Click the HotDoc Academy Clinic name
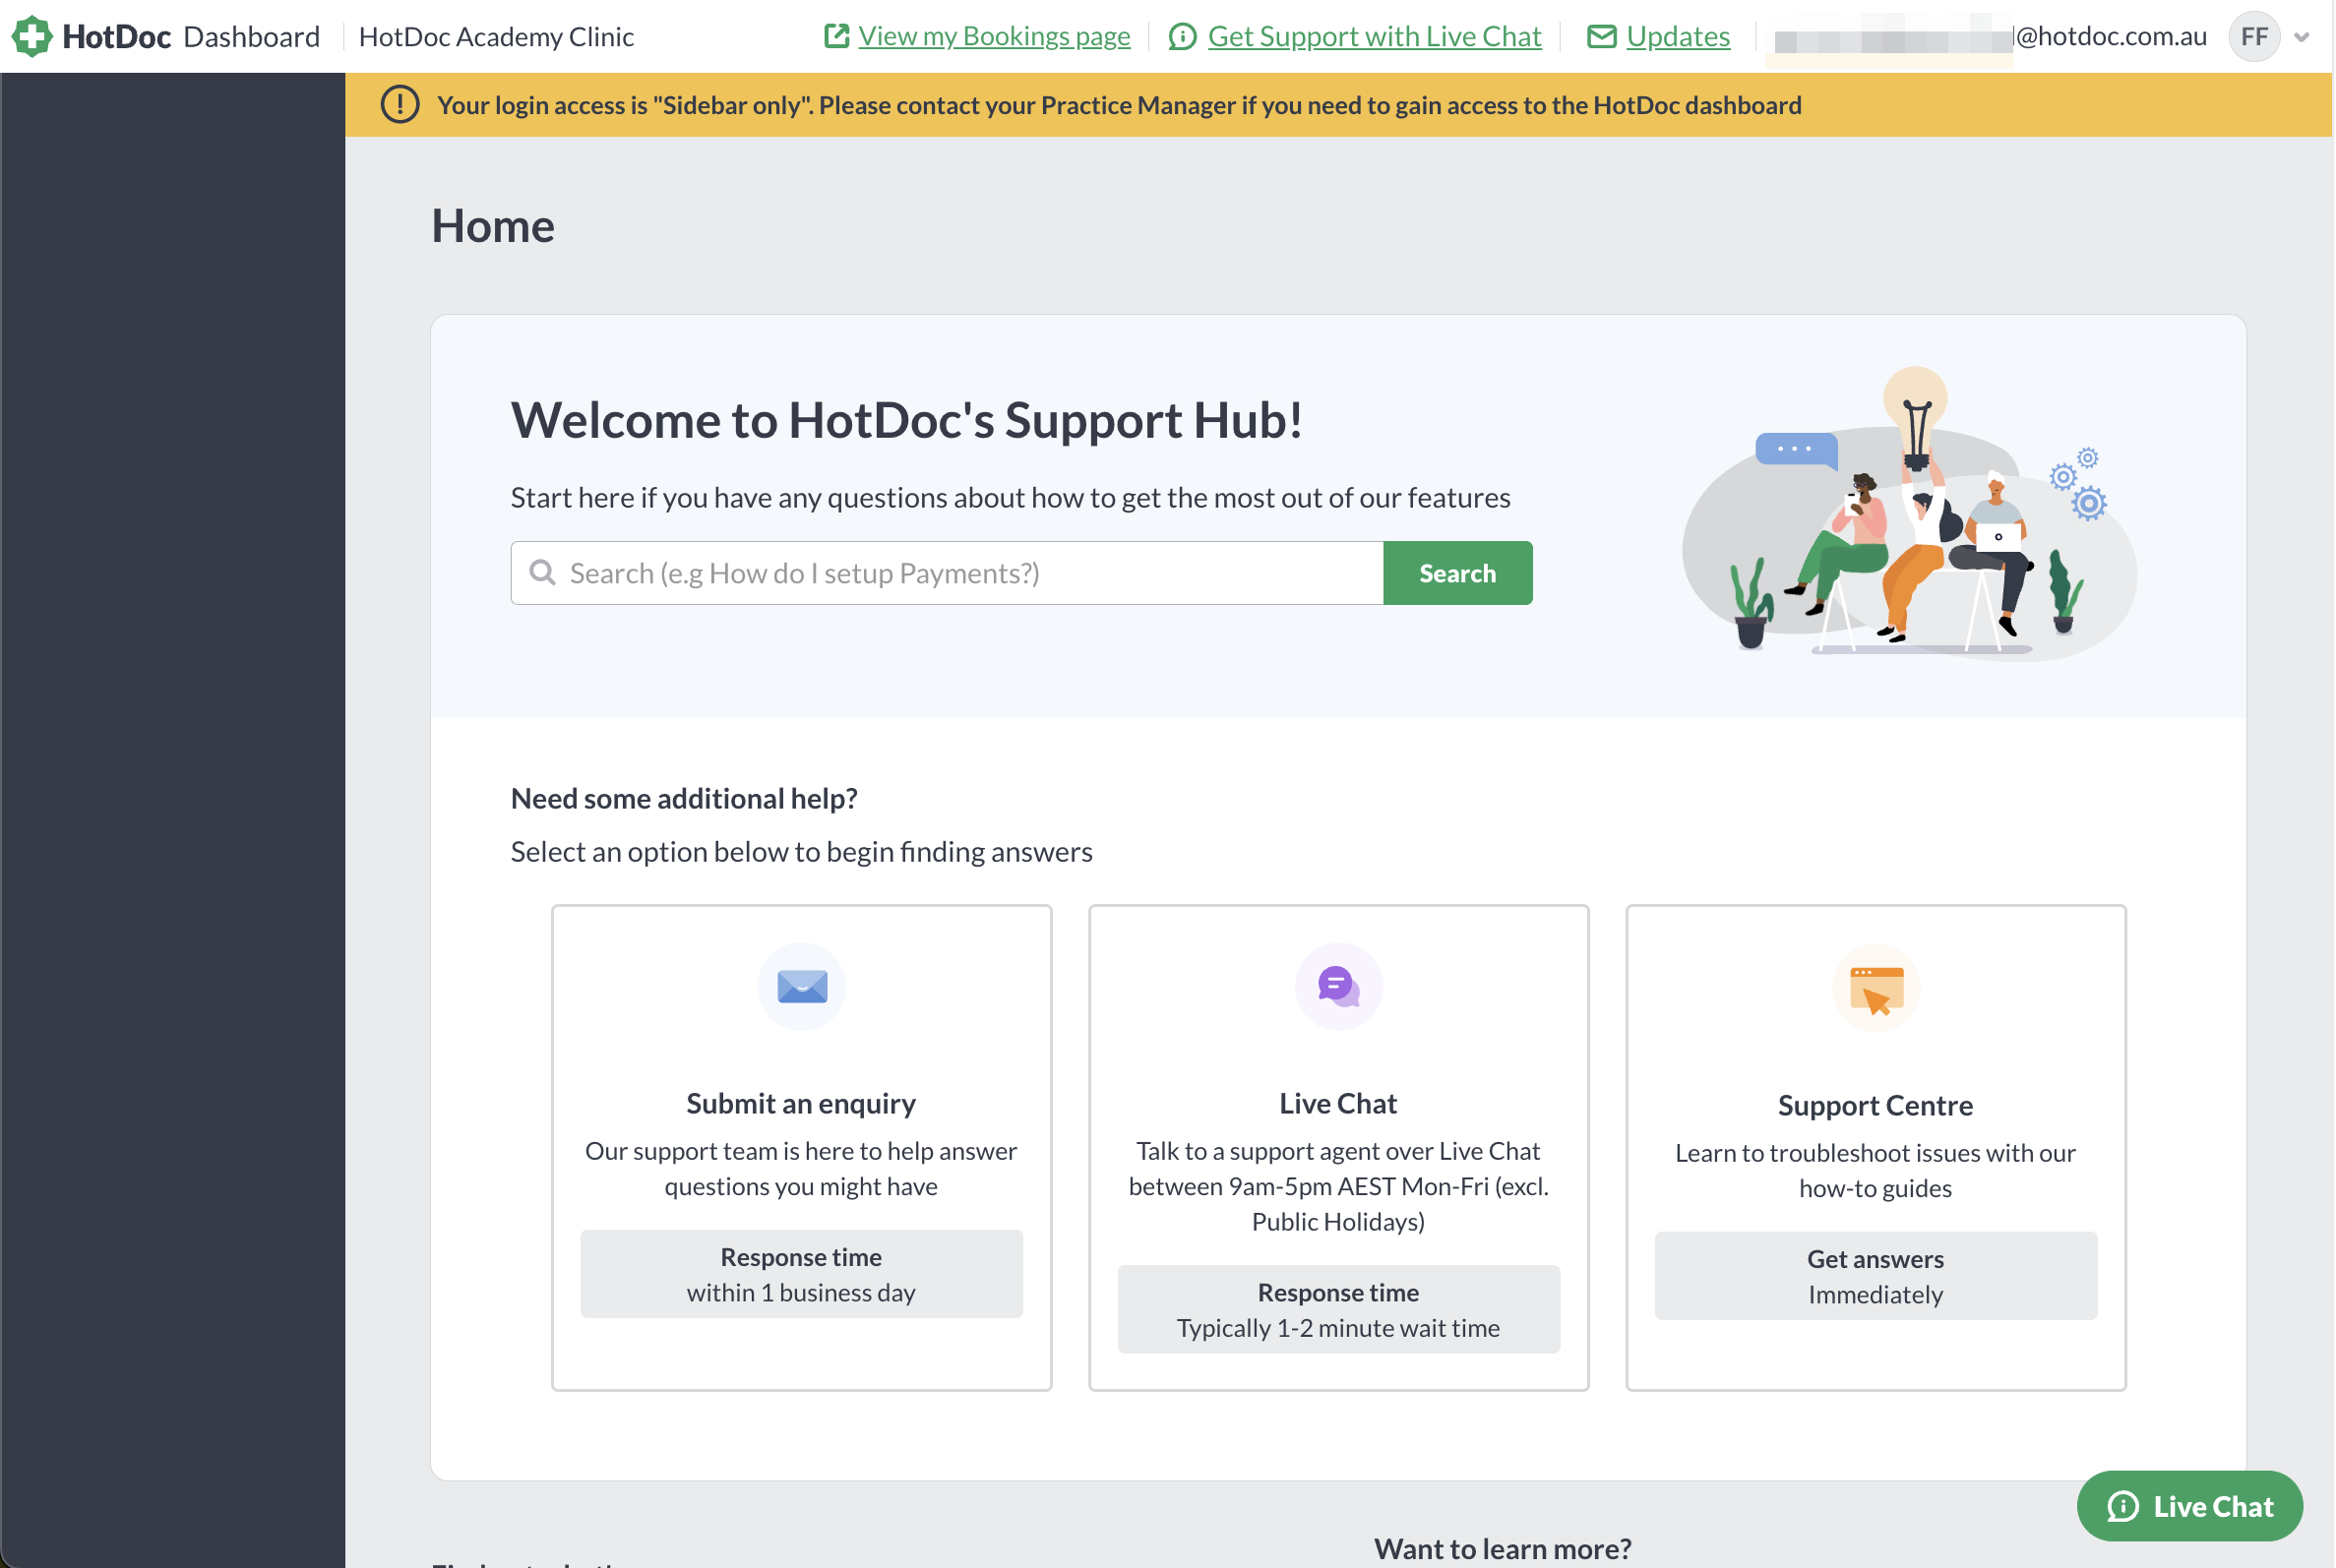 point(496,37)
